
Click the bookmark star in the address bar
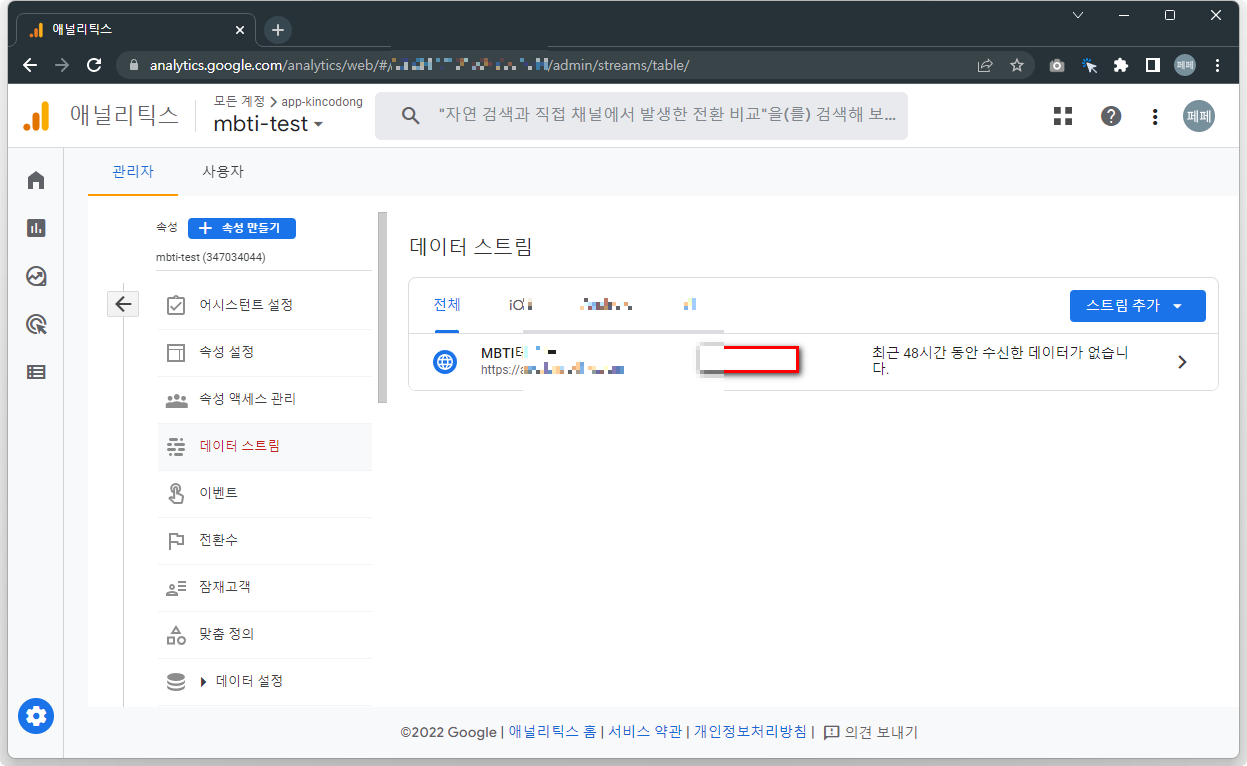coord(1017,64)
